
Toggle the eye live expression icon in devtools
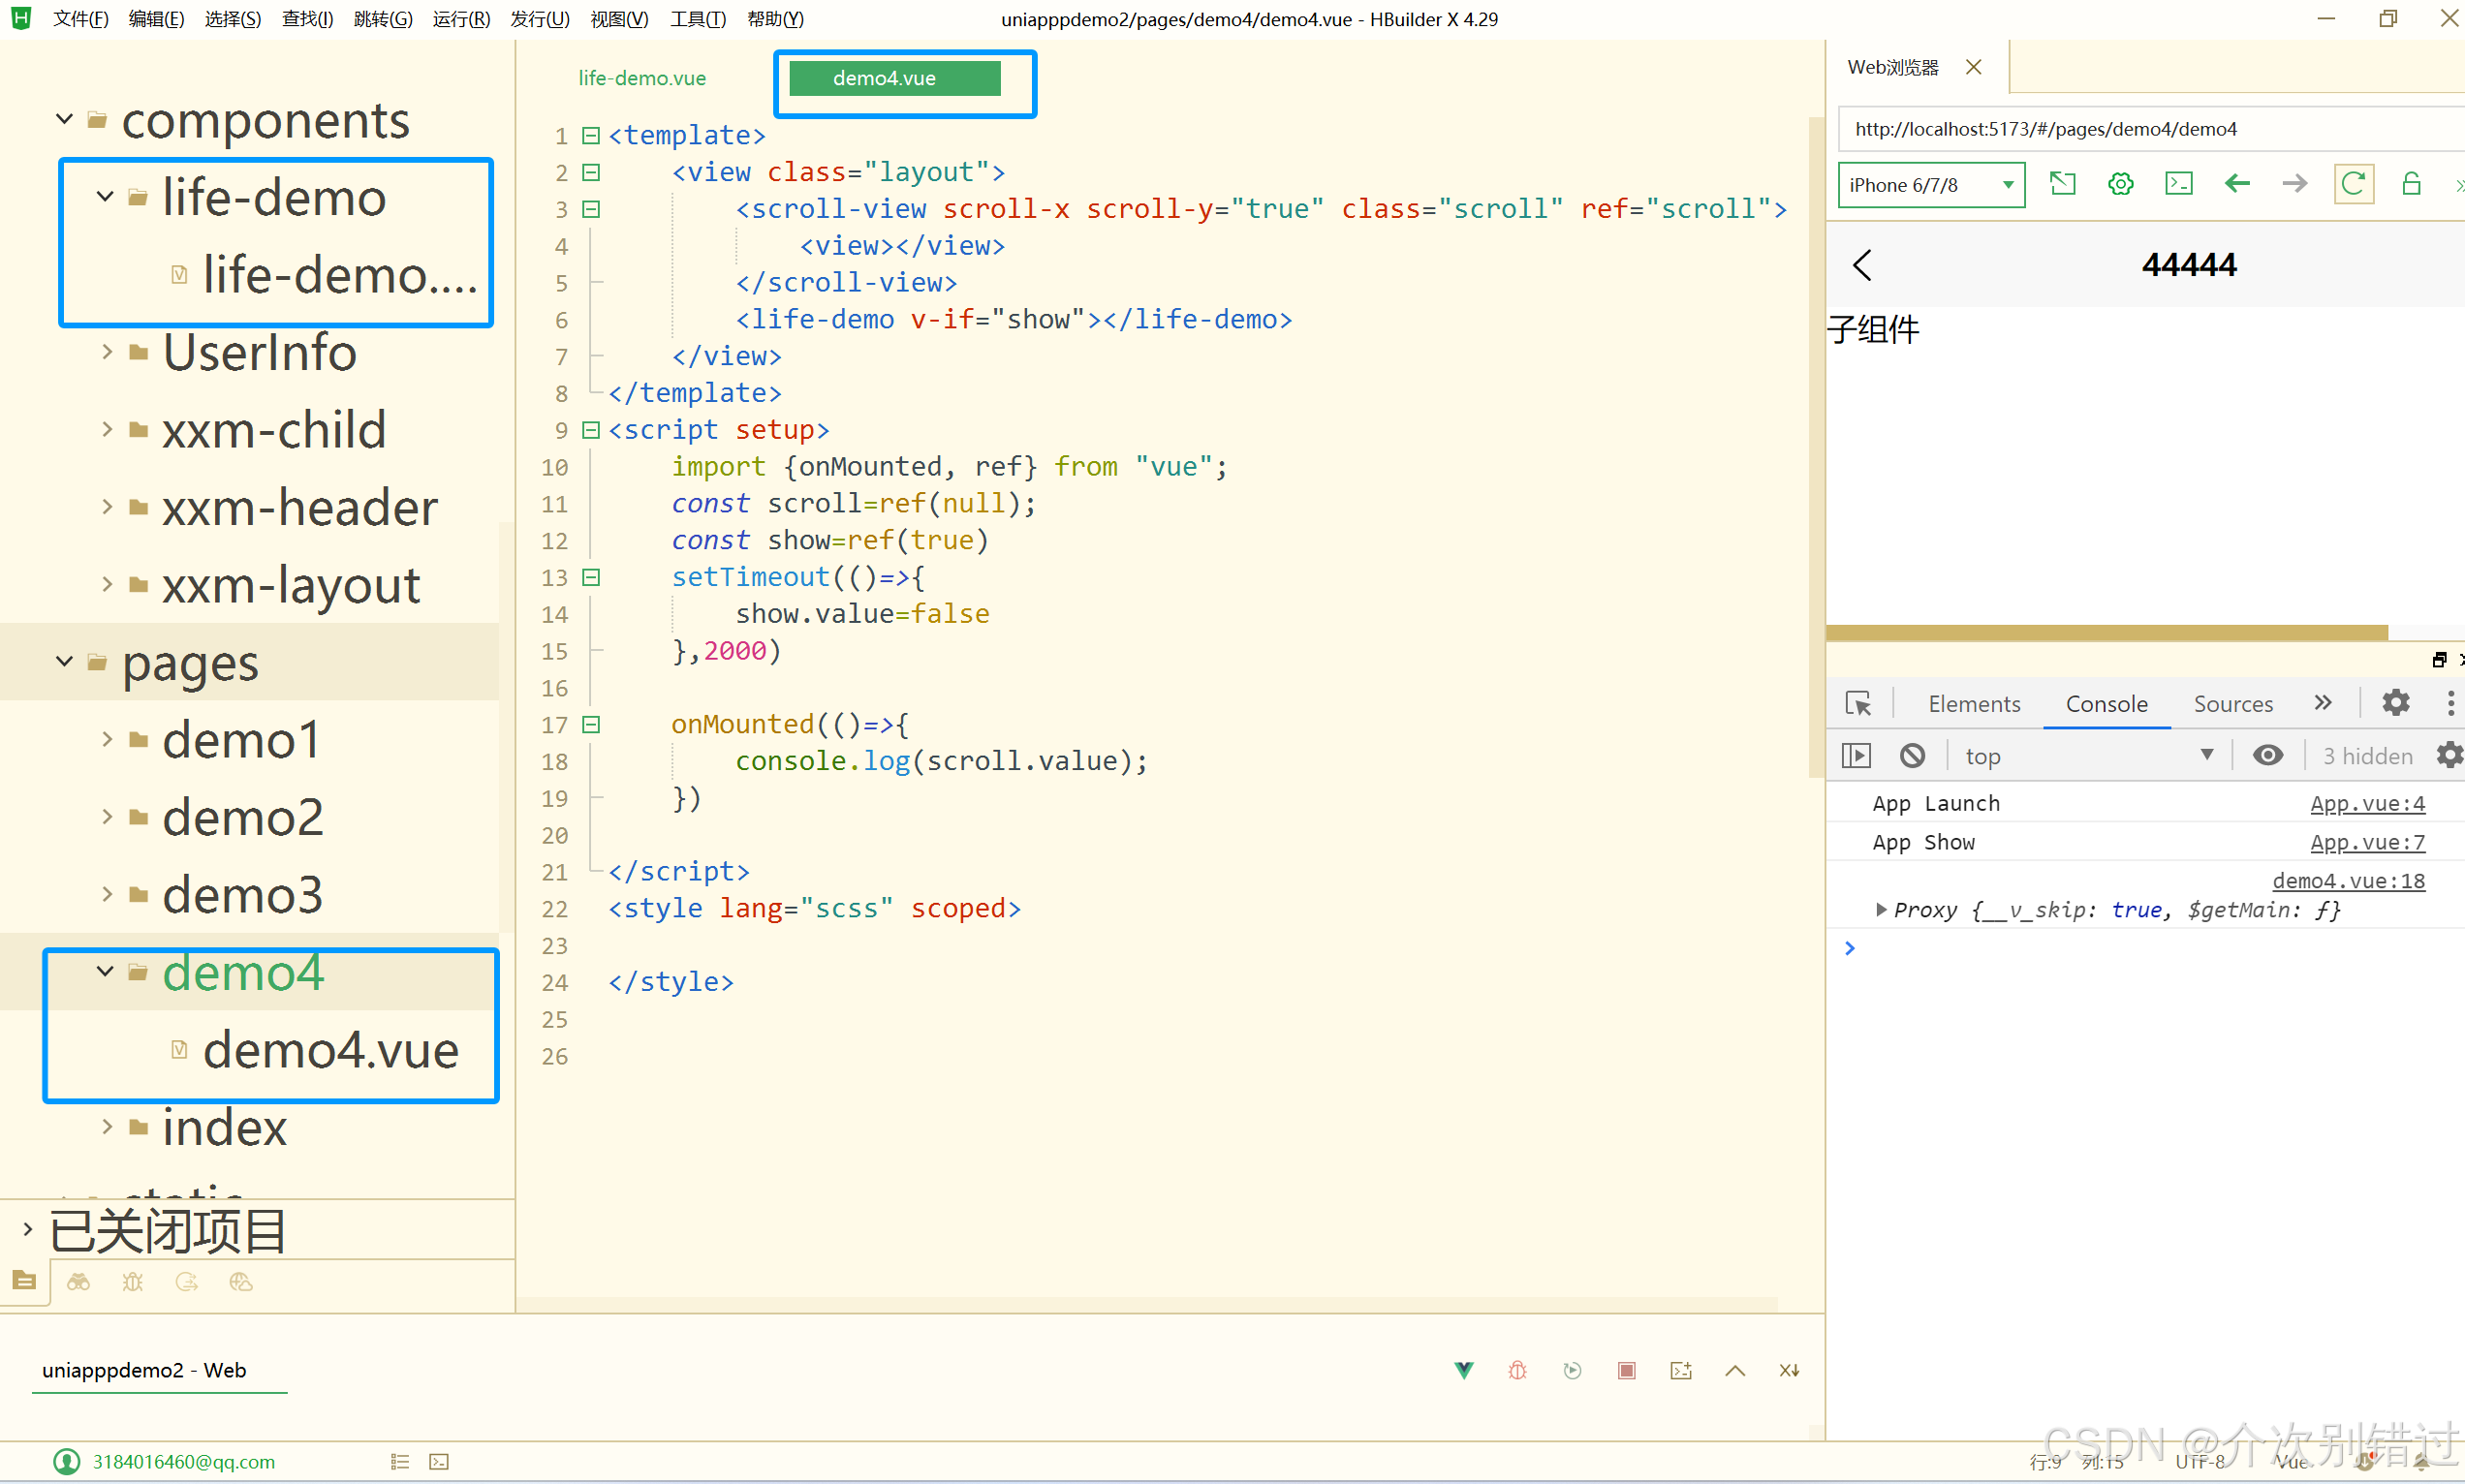2267,756
